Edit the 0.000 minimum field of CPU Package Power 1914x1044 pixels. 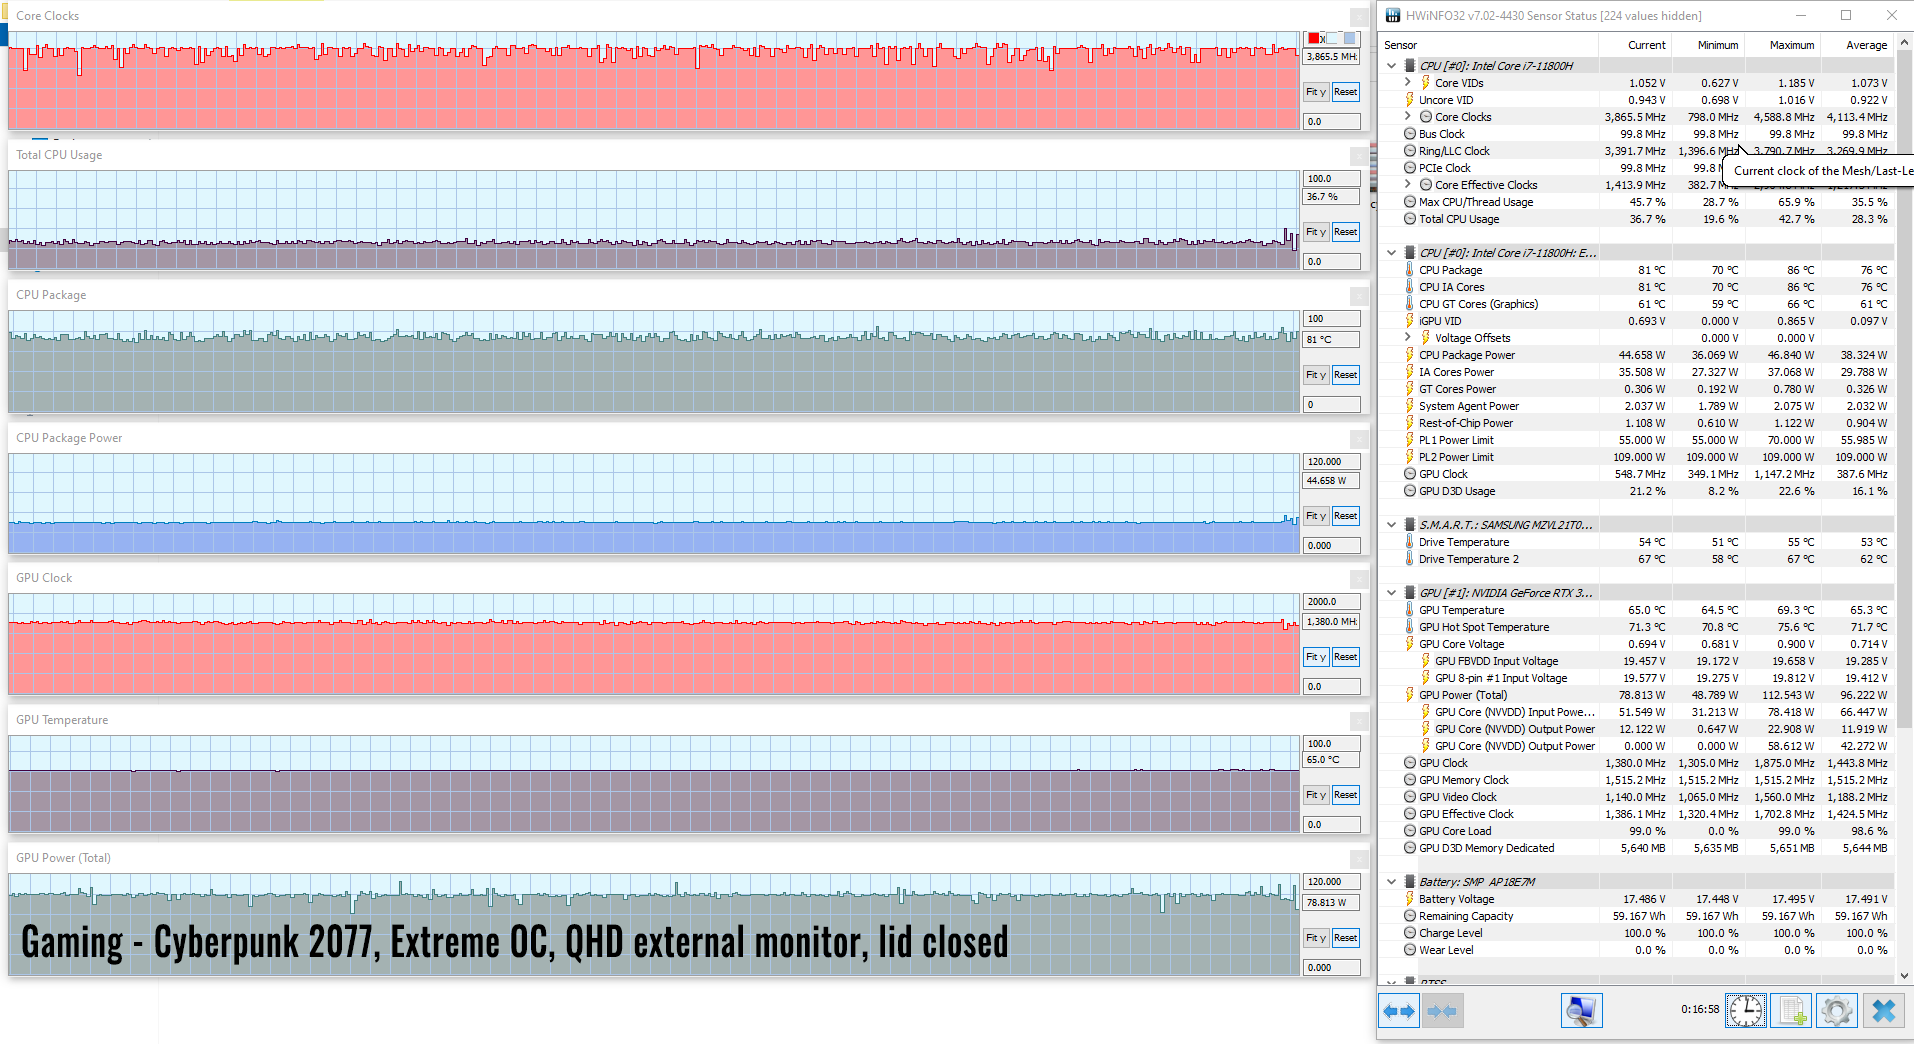point(1332,546)
